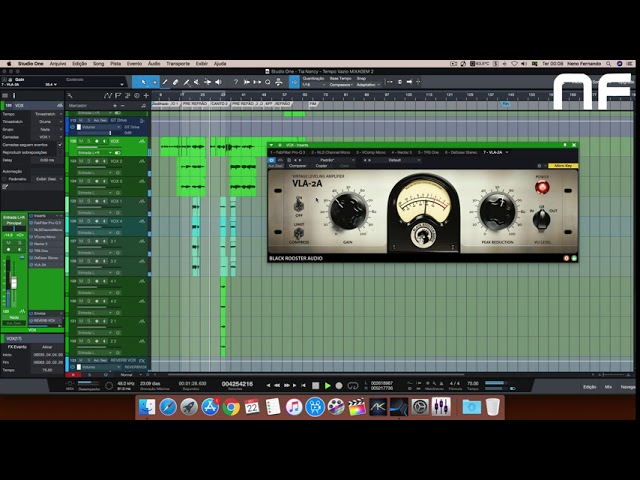Screen dimensions: 640x480
Task: Select the Listen speaker tool
Action: click(218, 82)
